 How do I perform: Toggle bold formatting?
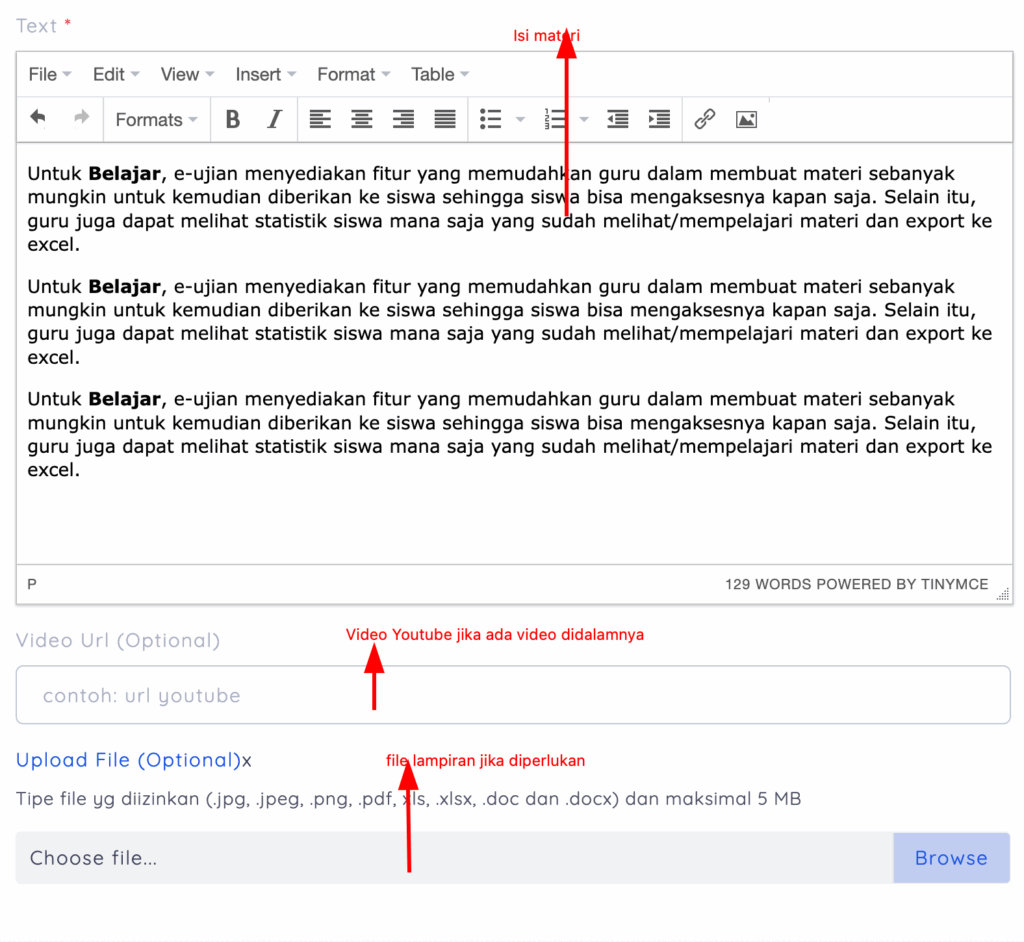[x=233, y=120]
